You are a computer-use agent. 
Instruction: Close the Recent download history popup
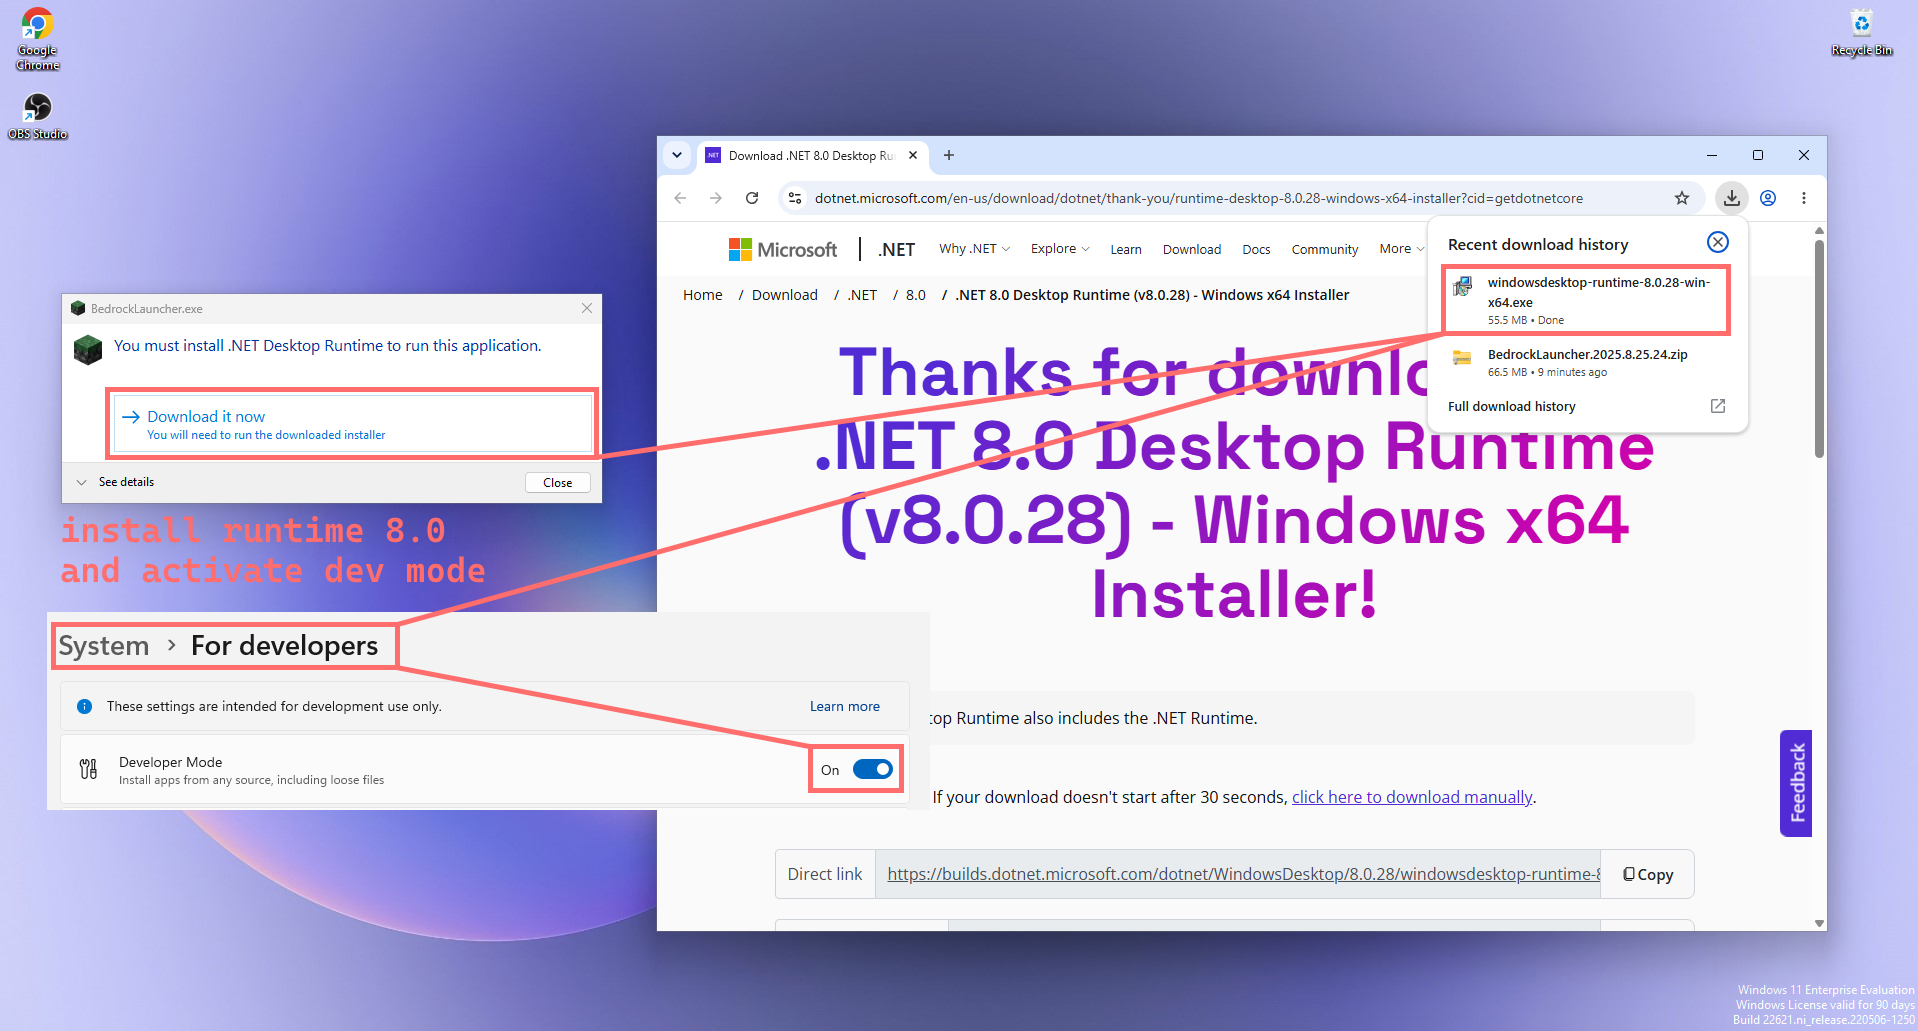pyautogui.click(x=1718, y=242)
